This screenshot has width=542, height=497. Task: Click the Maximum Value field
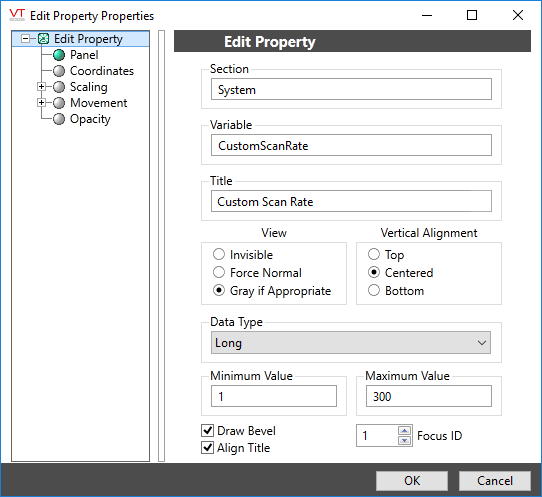(429, 396)
